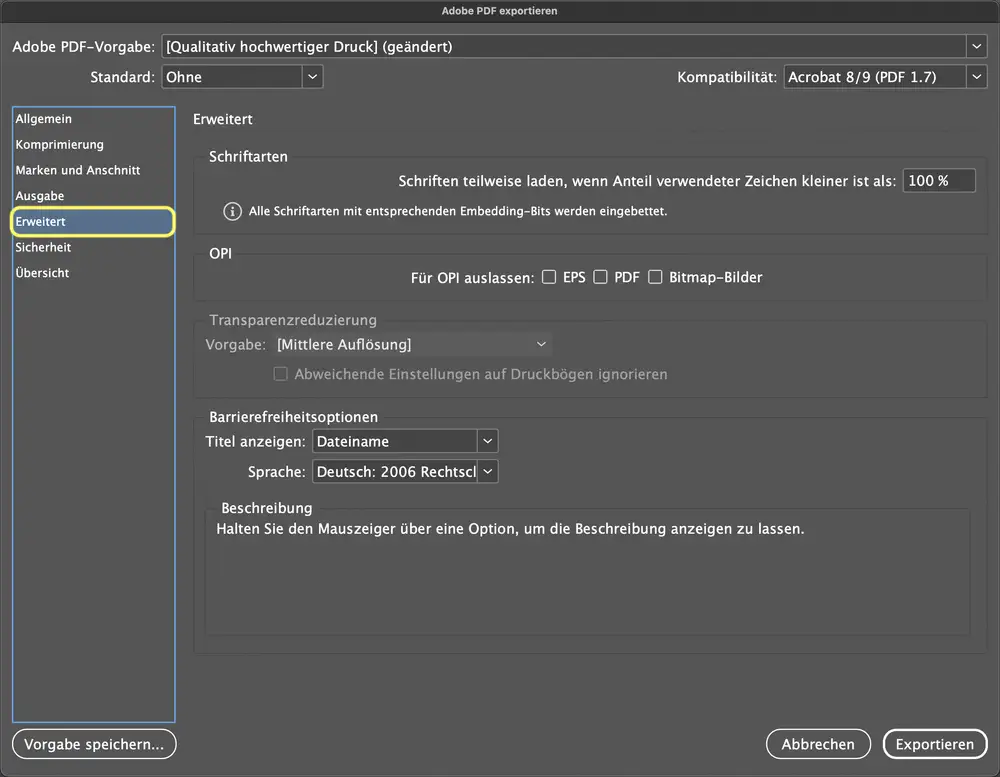Image resolution: width=1000 pixels, height=777 pixels.
Task: Click Exportieren to export the PDF
Action: 935,744
